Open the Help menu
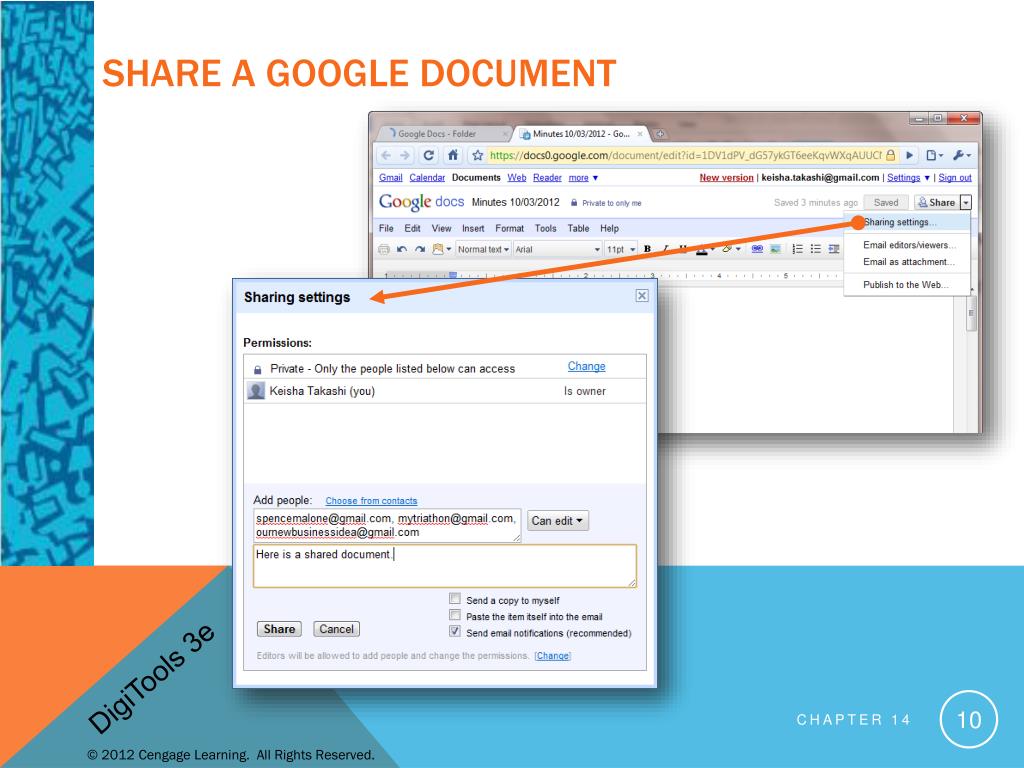1024x768 pixels. tap(609, 229)
